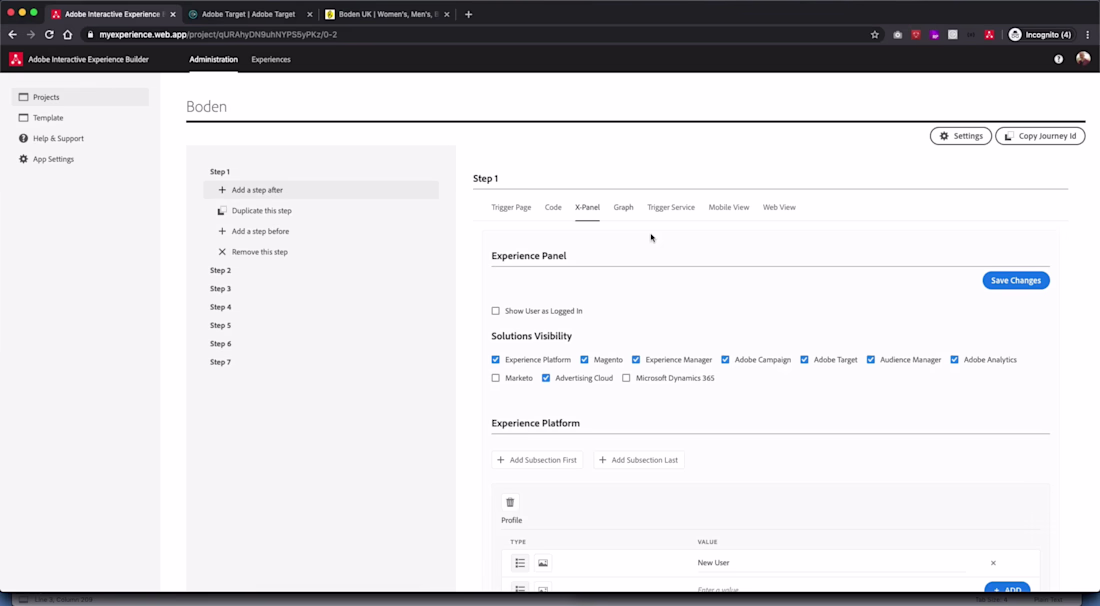Screen dimensions: 1100x606
Task: Click the Save Changes button
Action: click(1016, 281)
